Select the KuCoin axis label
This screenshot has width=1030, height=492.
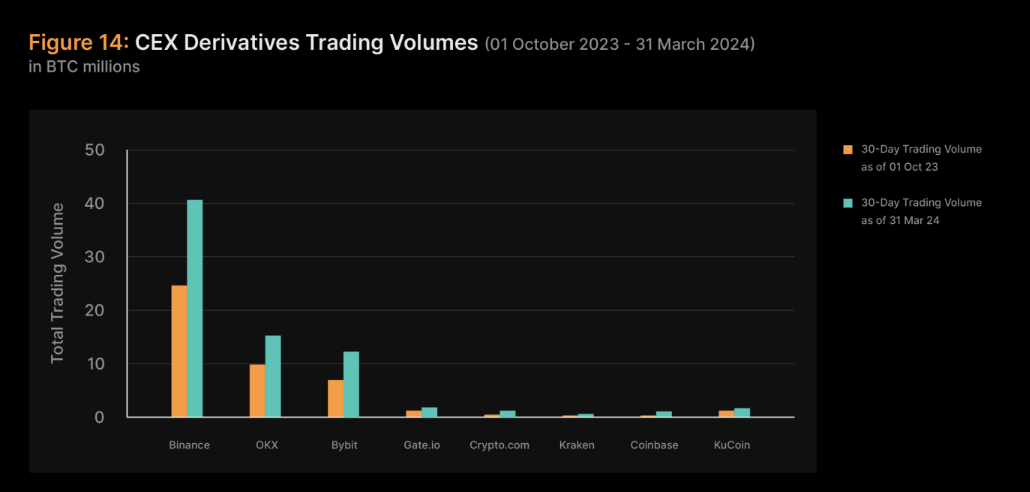coord(732,445)
